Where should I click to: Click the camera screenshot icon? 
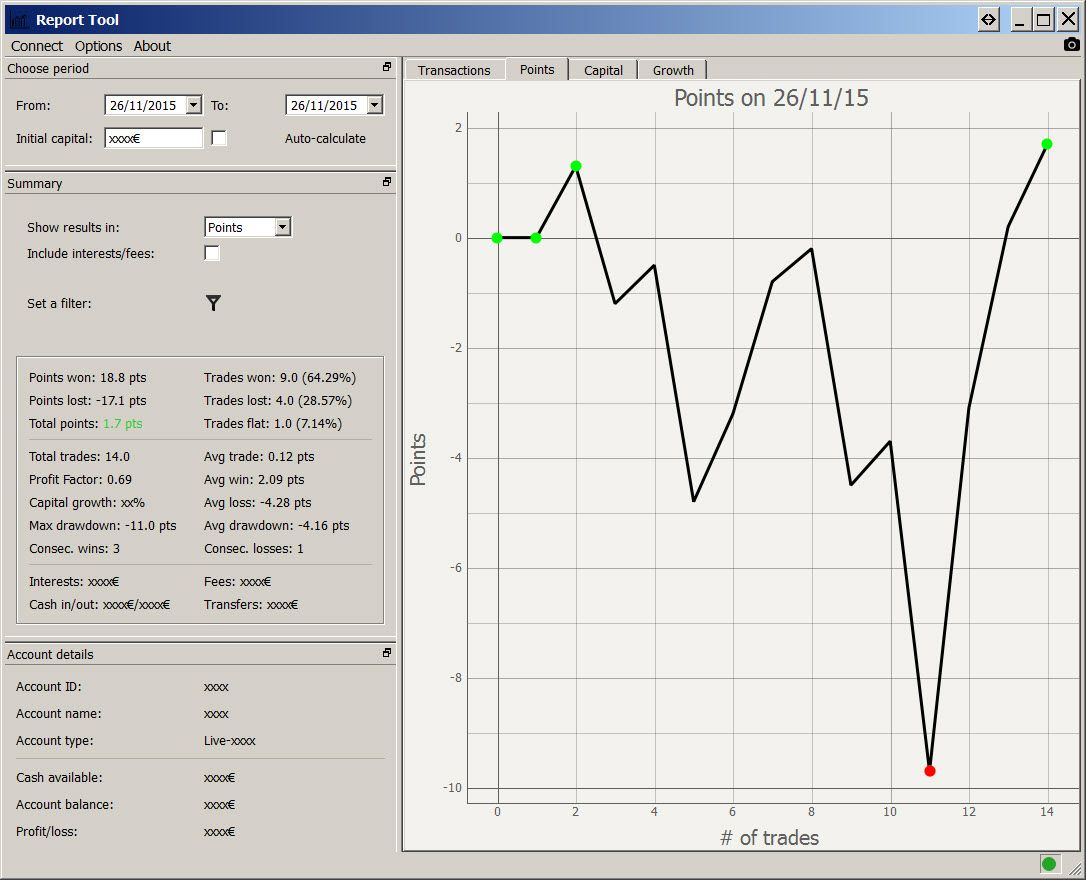point(1071,45)
